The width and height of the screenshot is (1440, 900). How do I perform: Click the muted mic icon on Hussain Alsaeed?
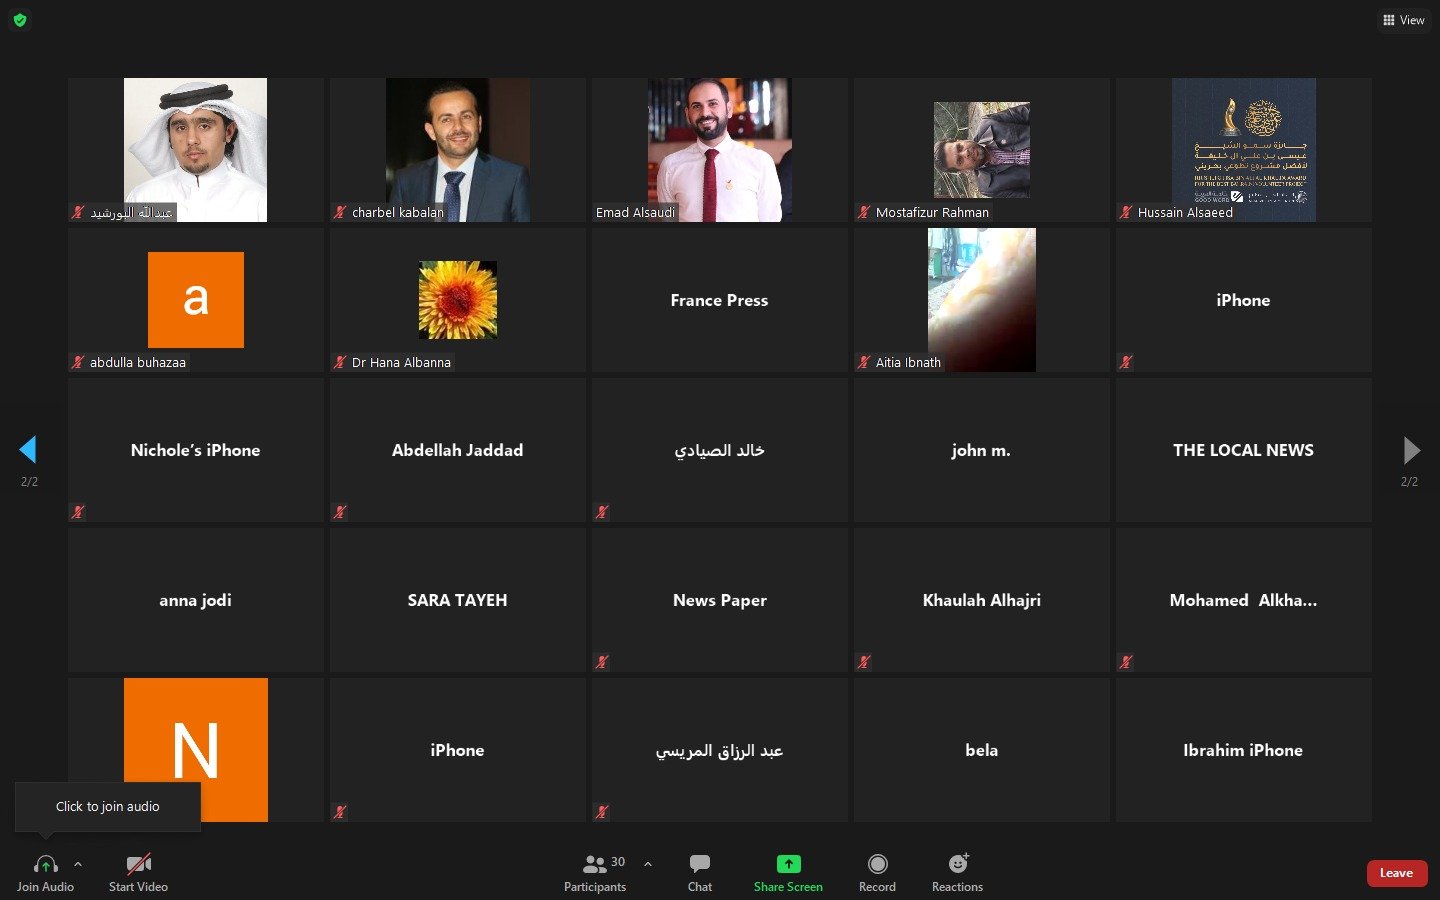[1126, 212]
